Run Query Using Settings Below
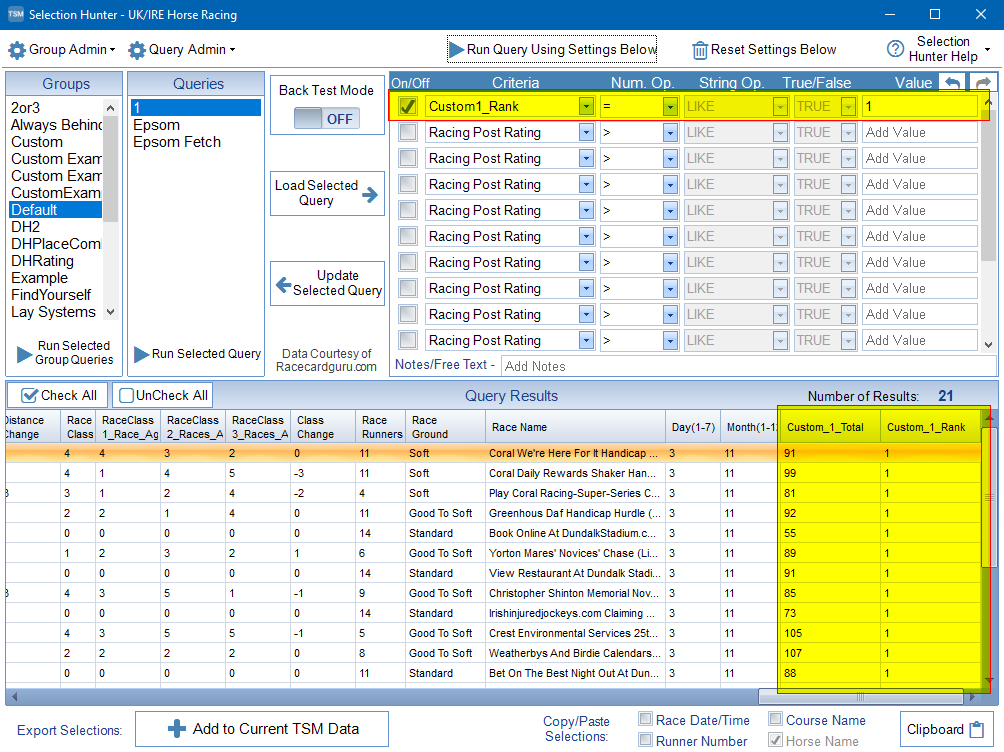 552,49
